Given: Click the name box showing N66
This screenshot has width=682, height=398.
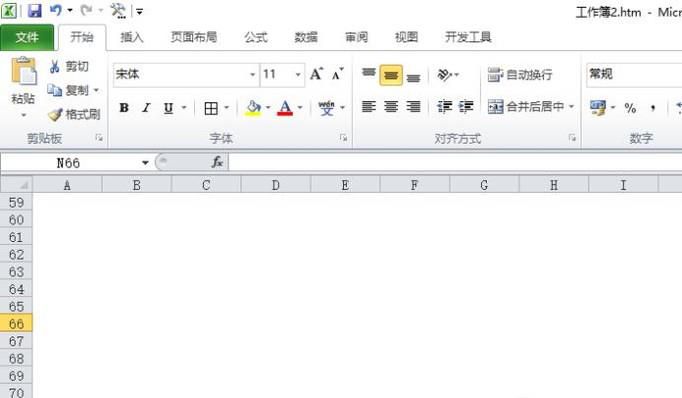Looking at the screenshot, I should (68, 163).
